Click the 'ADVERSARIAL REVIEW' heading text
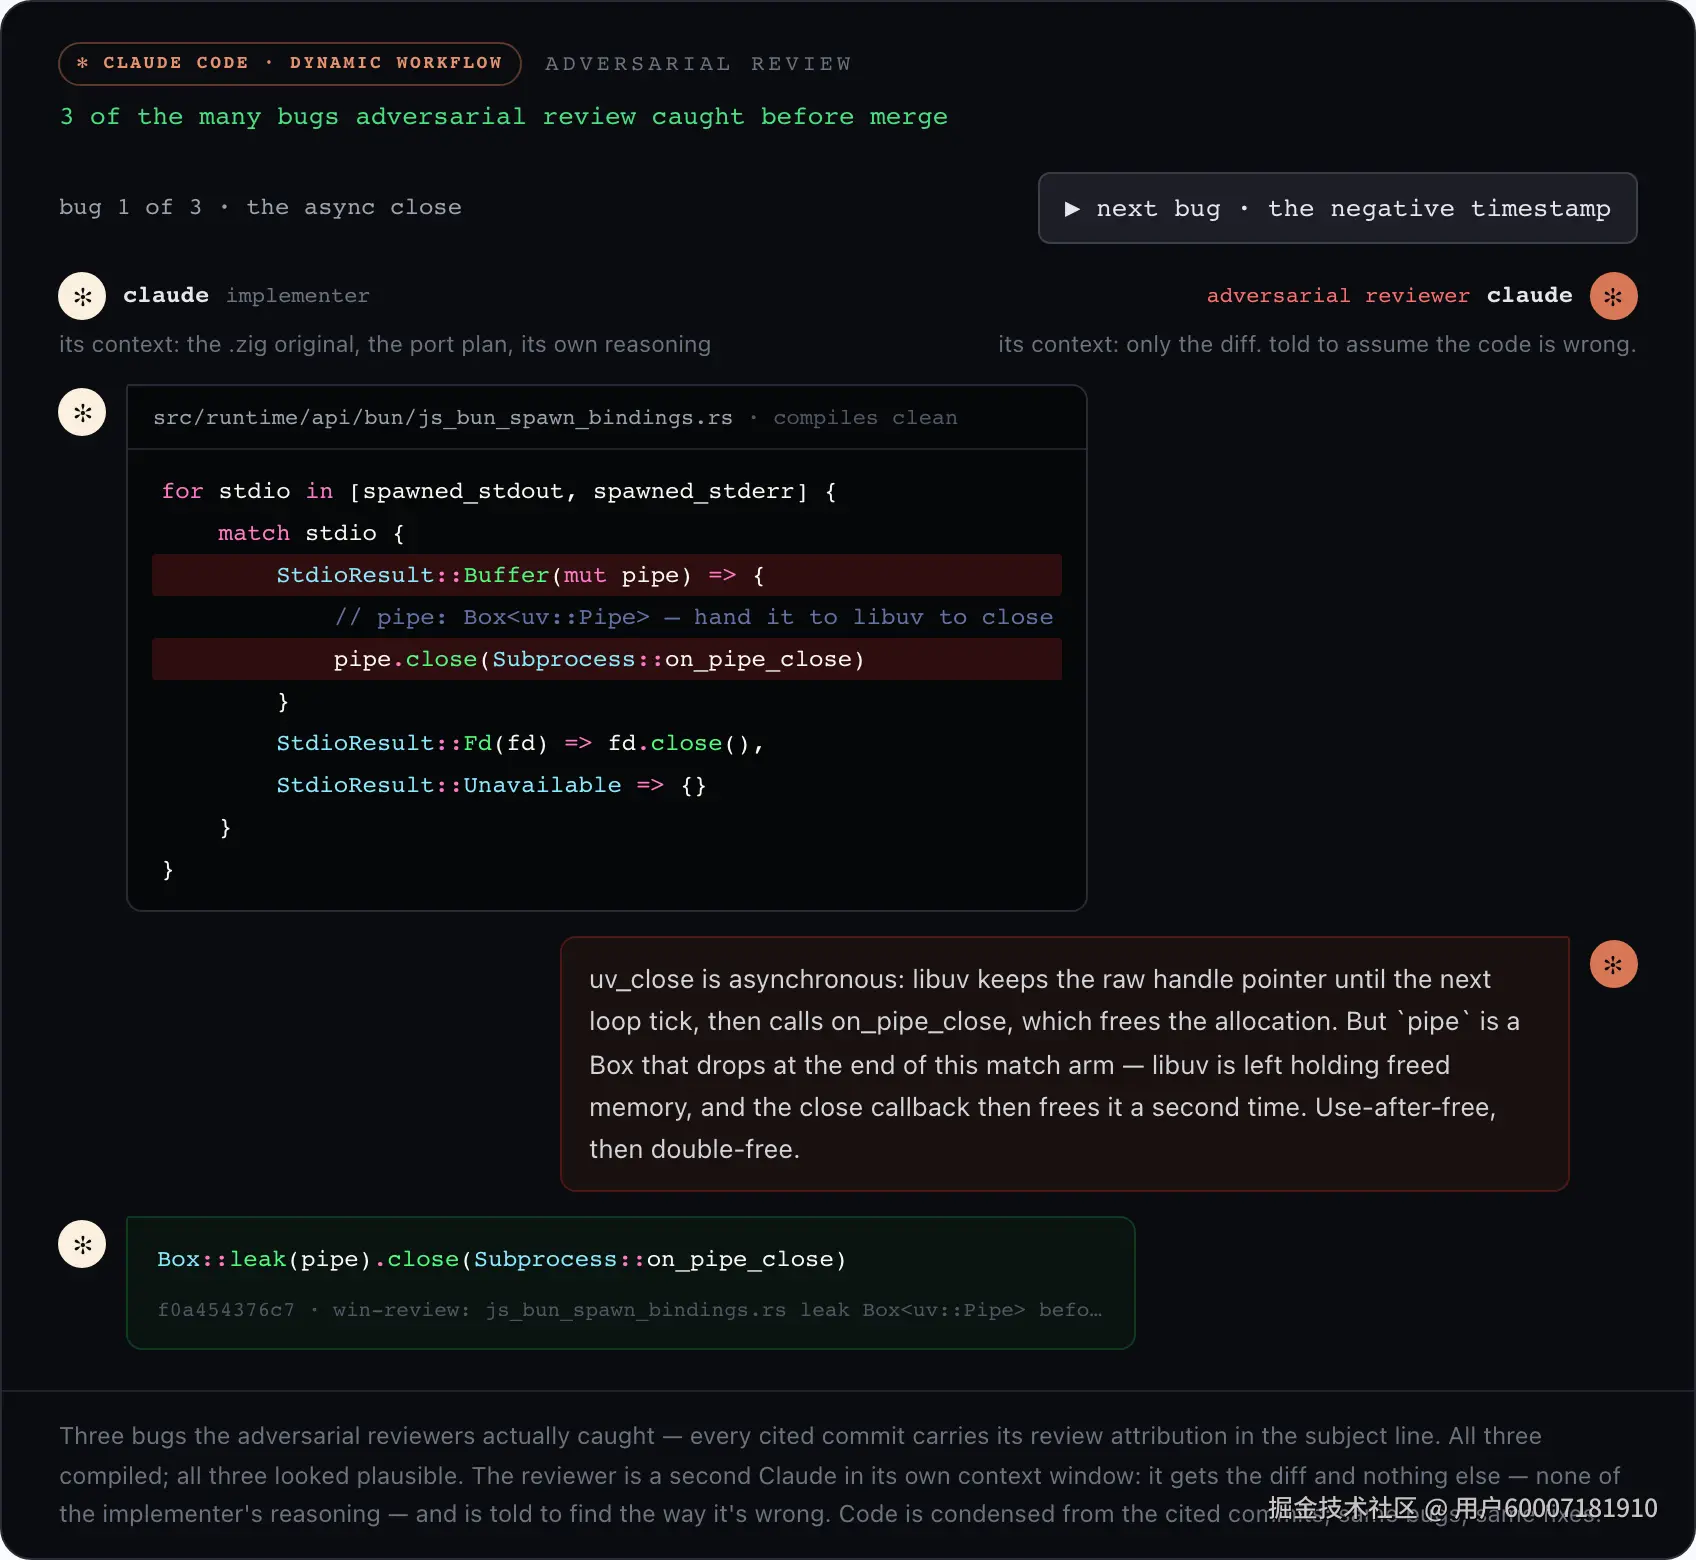Screen dimensions: 1696x1560 [698, 63]
